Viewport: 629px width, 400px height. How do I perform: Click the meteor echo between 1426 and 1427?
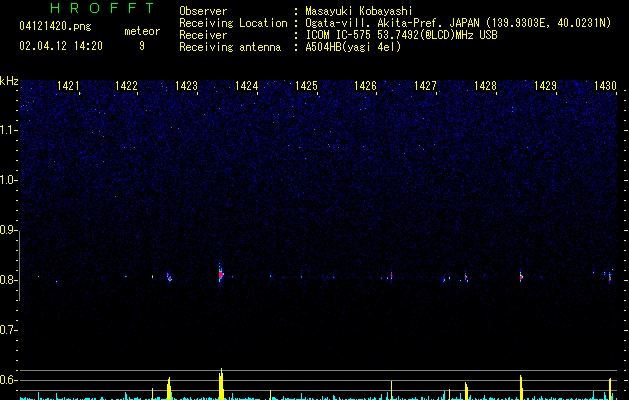(x=391, y=276)
